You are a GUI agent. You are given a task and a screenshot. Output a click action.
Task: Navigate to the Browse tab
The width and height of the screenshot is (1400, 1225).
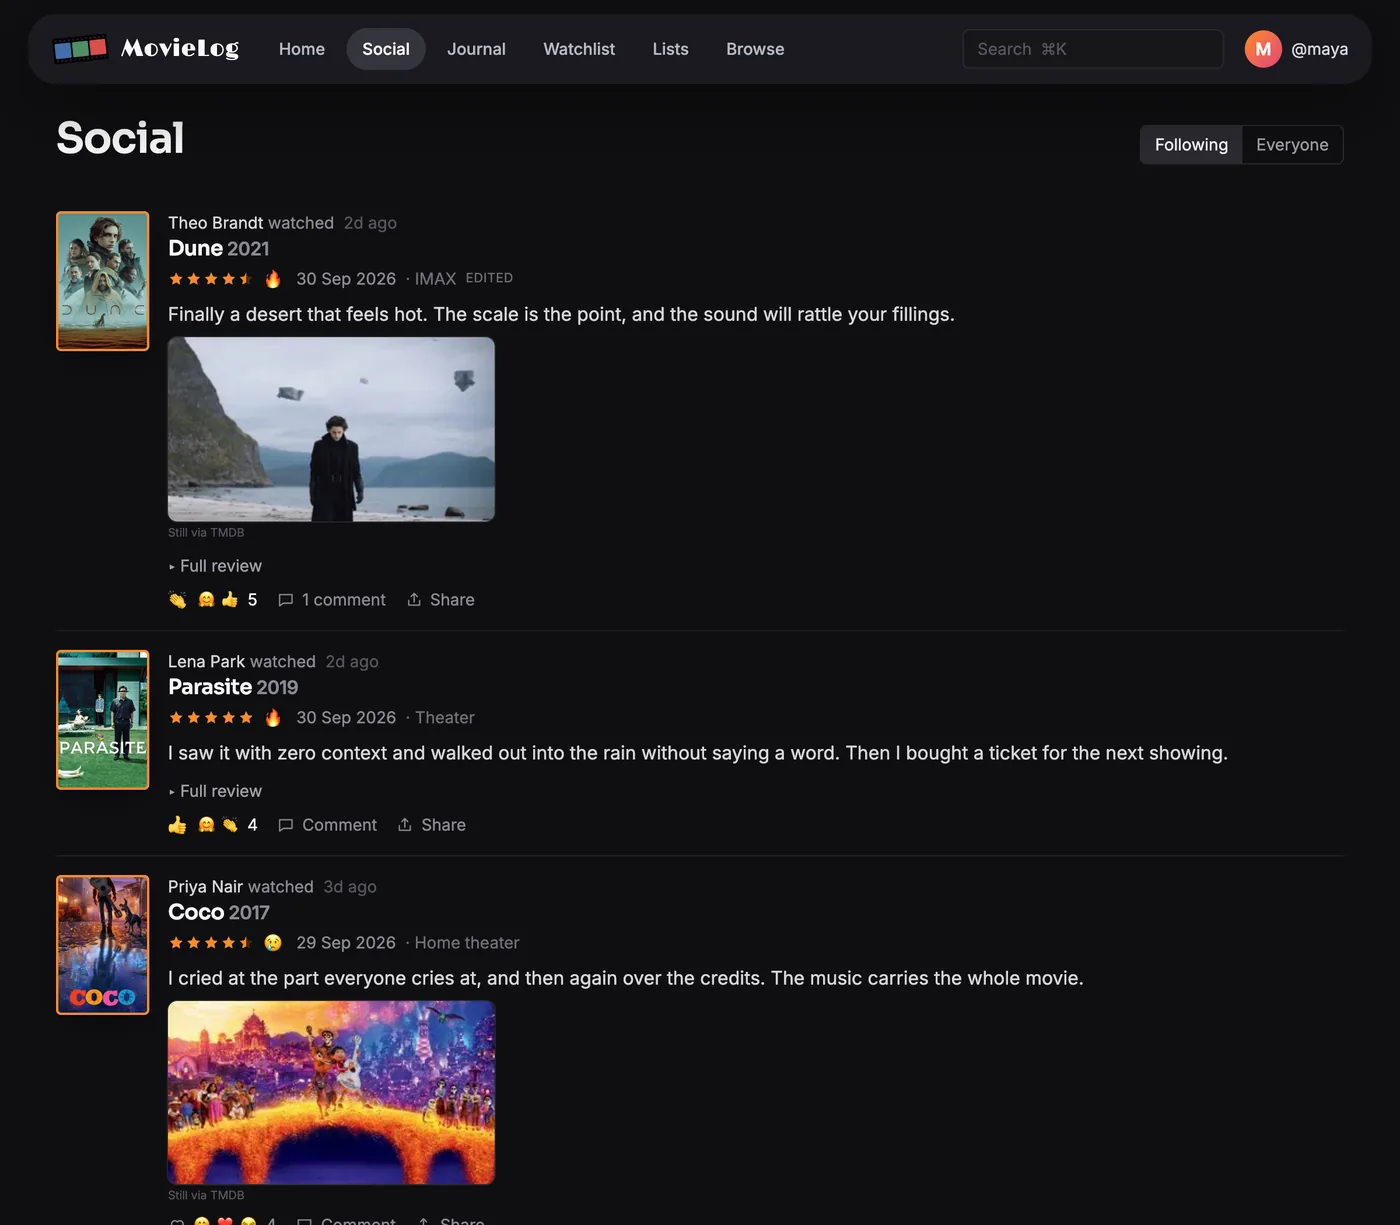tap(755, 49)
